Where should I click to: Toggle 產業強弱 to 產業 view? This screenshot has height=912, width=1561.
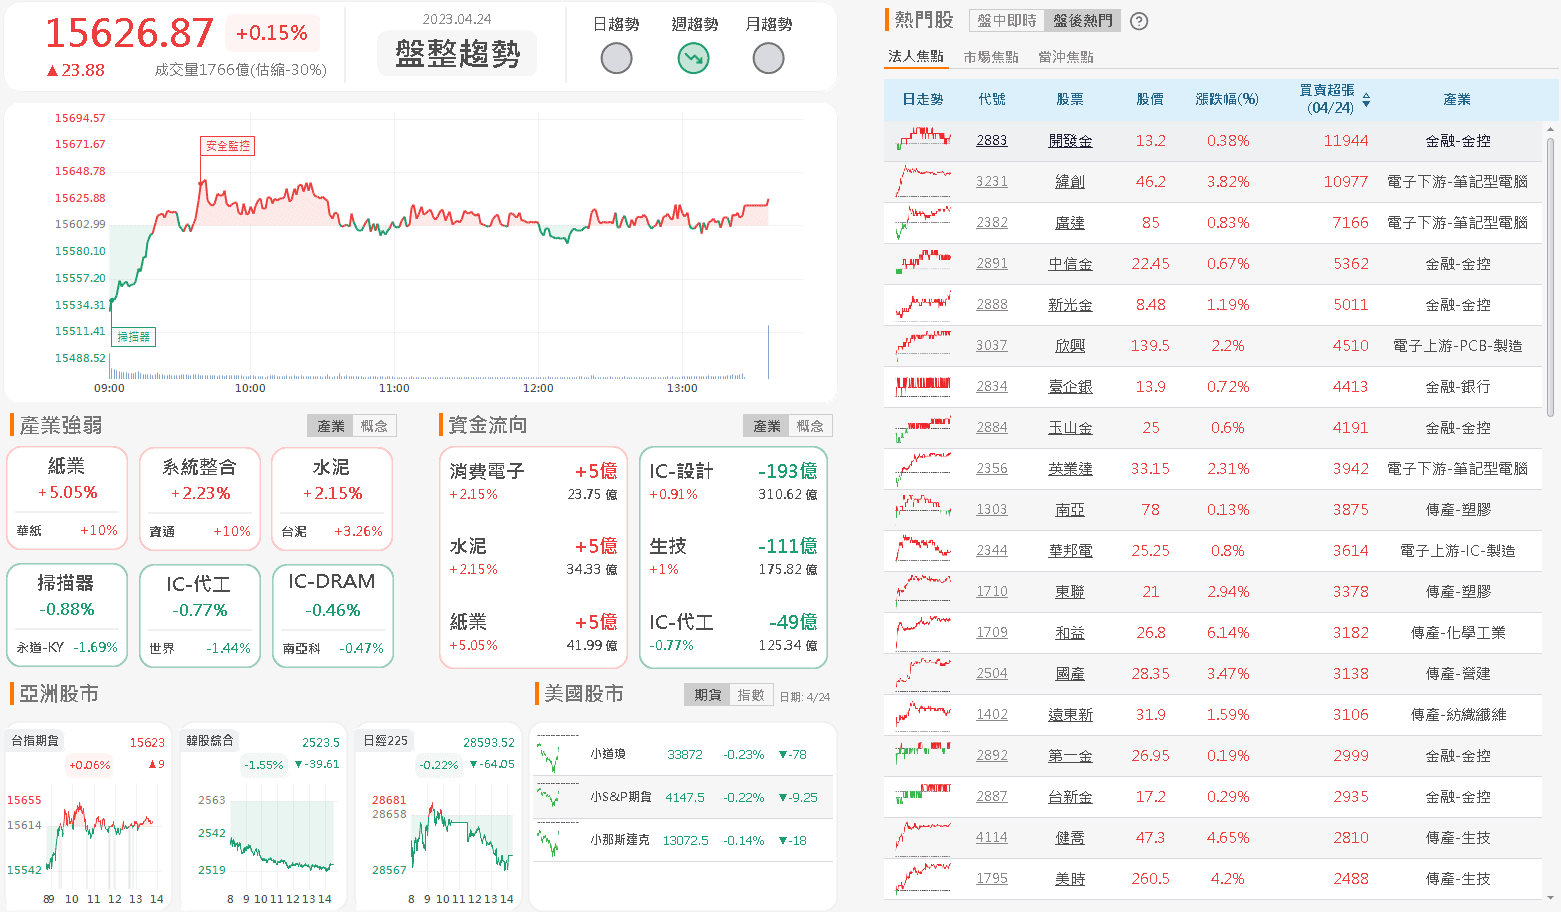(x=331, y=426)
